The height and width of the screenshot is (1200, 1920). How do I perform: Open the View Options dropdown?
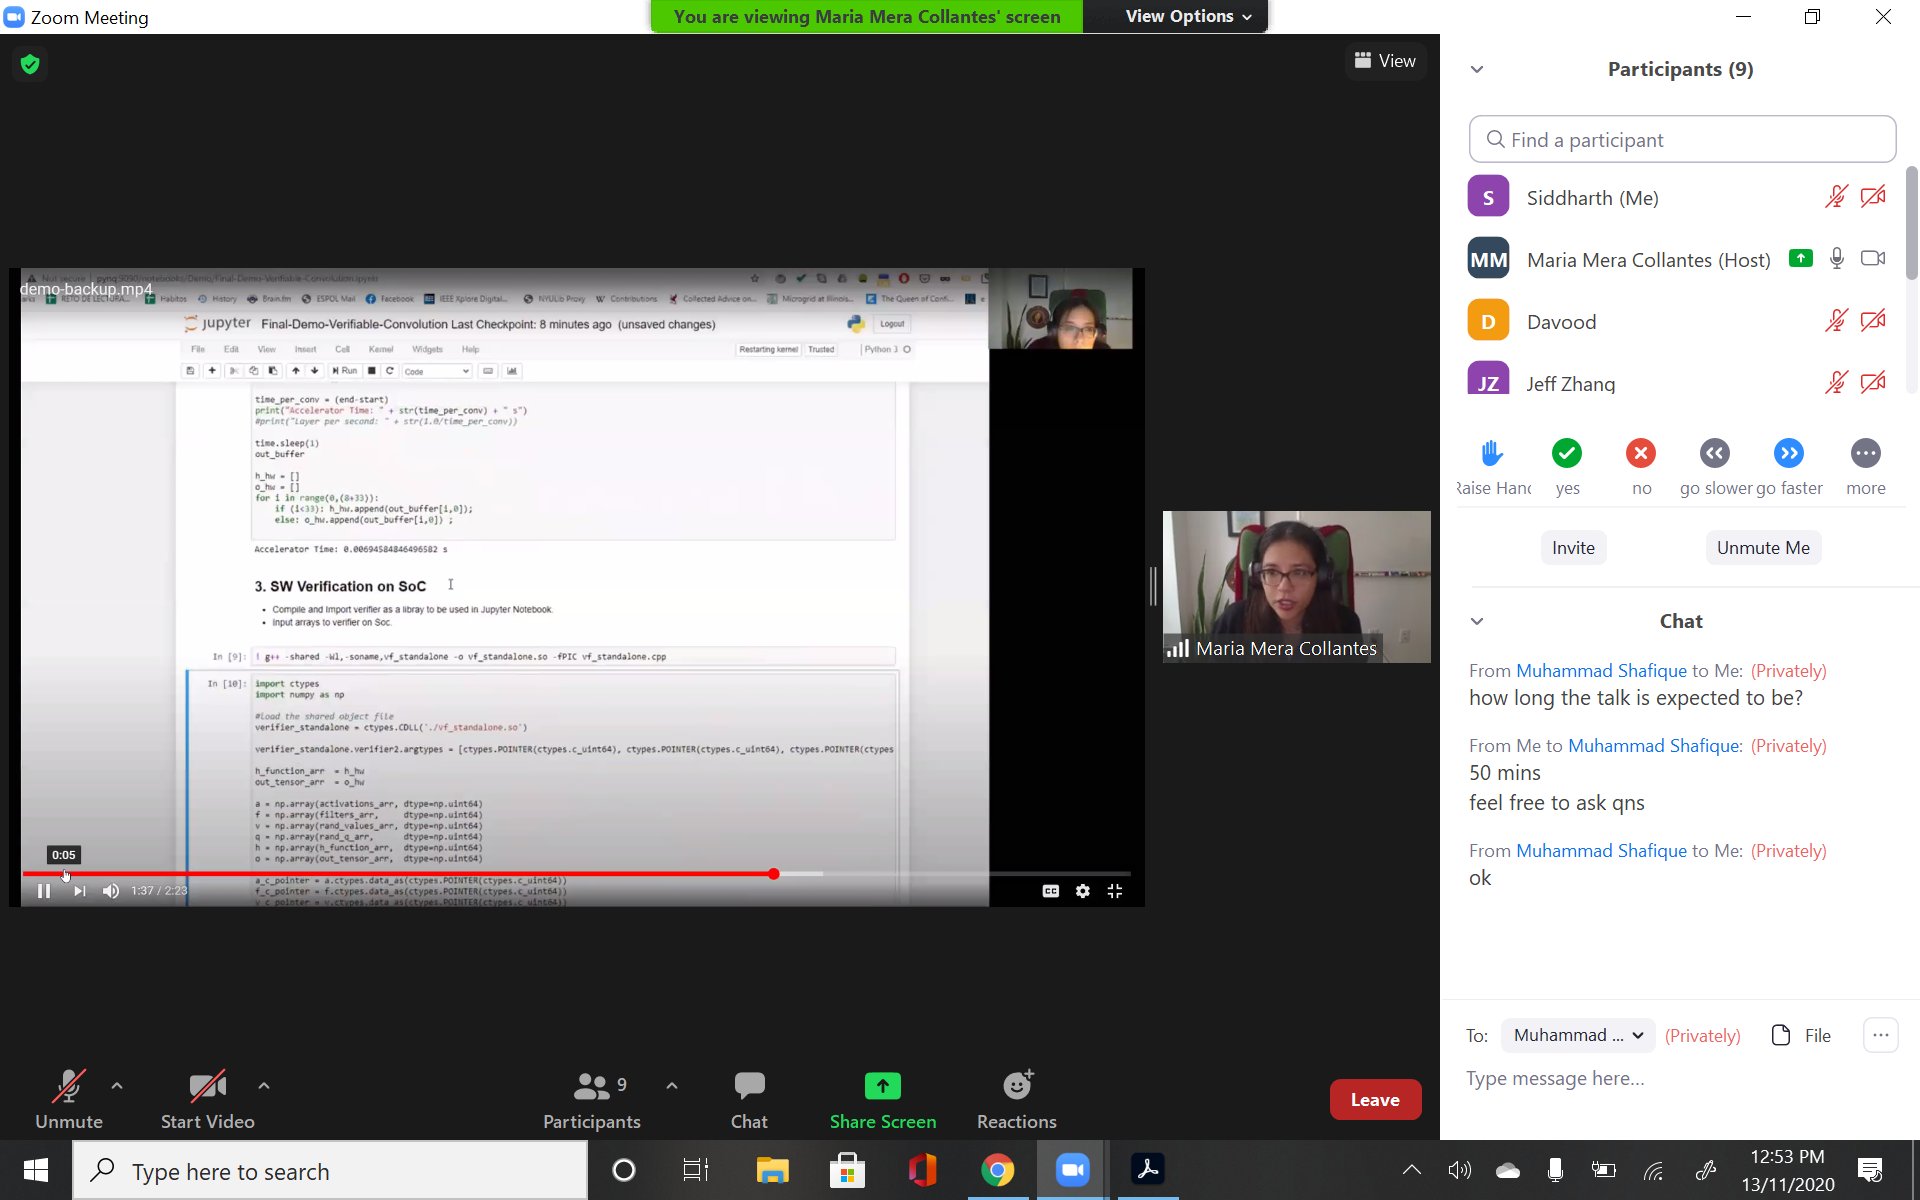(1187, 17)
